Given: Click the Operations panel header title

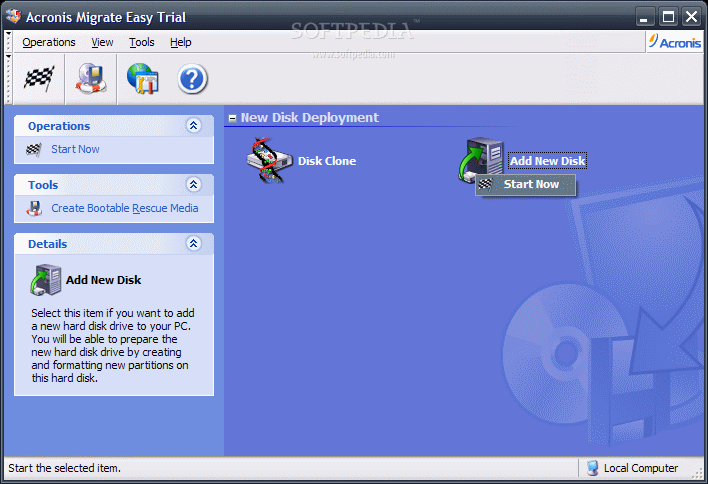Looking at the screenshot, I should point(59,126).
